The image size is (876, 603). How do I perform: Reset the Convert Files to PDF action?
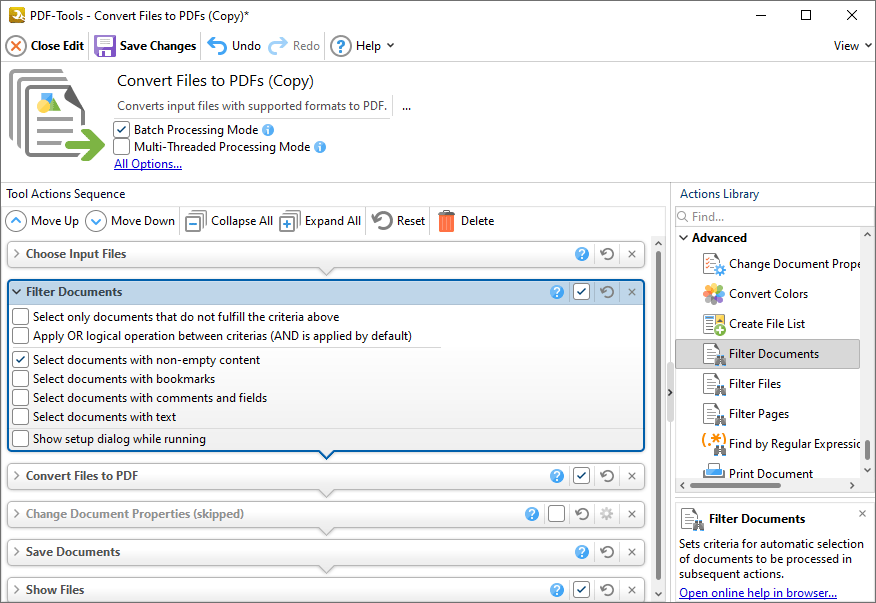[607, 476]
